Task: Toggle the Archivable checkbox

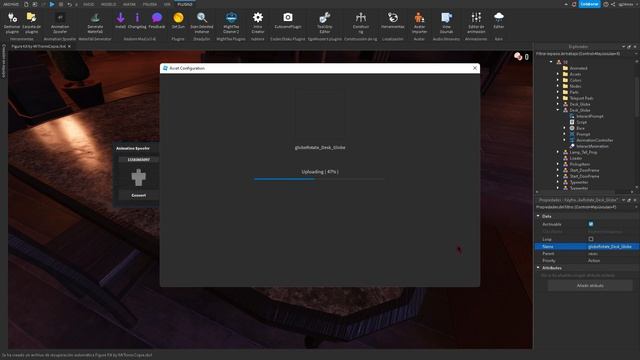Action: pyautogui.click(x=591, y=224)
